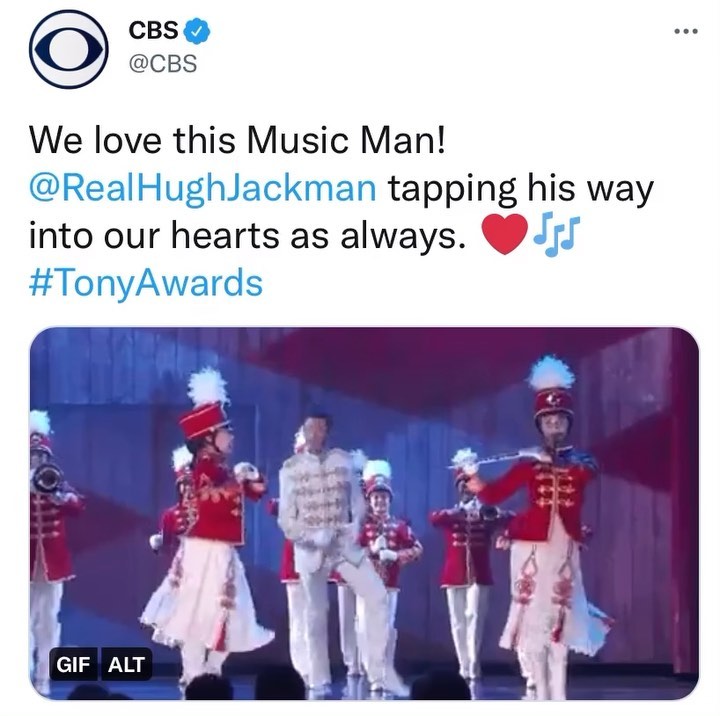
Task: Open the CBS eye logo profile picture
Action: pos(68,49)
